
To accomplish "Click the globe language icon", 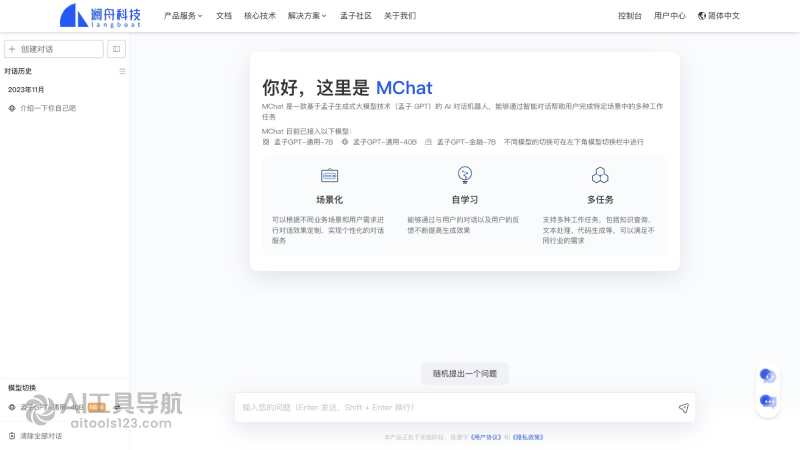I will coord(702,16).
